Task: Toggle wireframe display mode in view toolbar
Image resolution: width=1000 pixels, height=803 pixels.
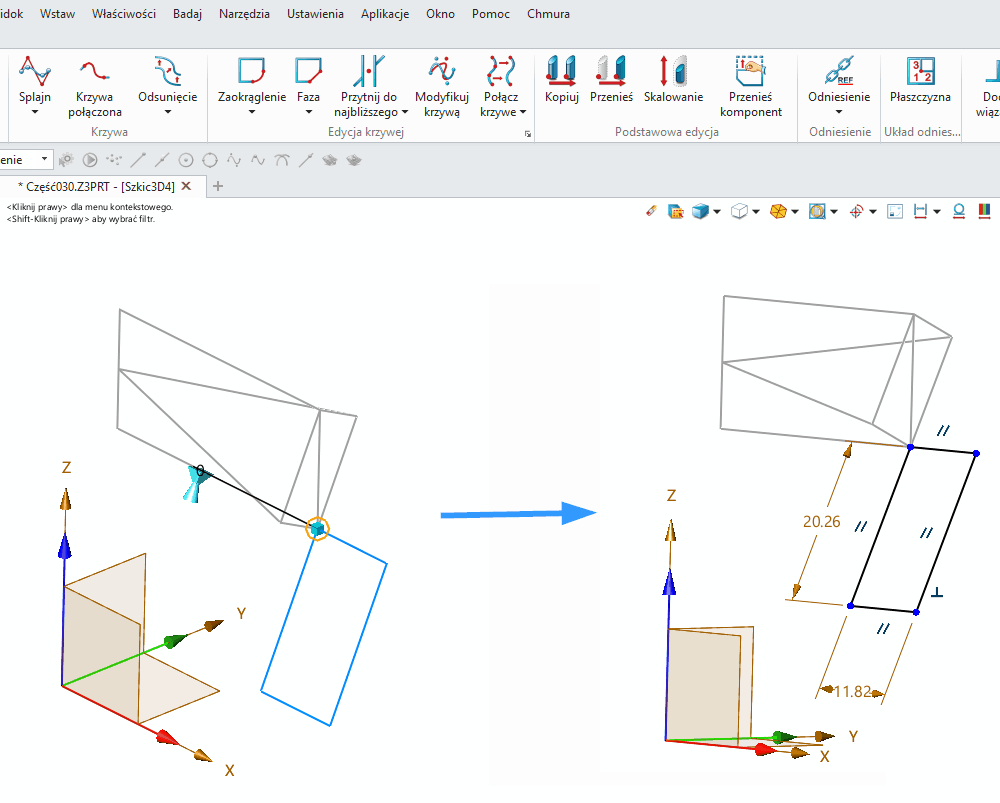Action: click(x=740, y=211)
